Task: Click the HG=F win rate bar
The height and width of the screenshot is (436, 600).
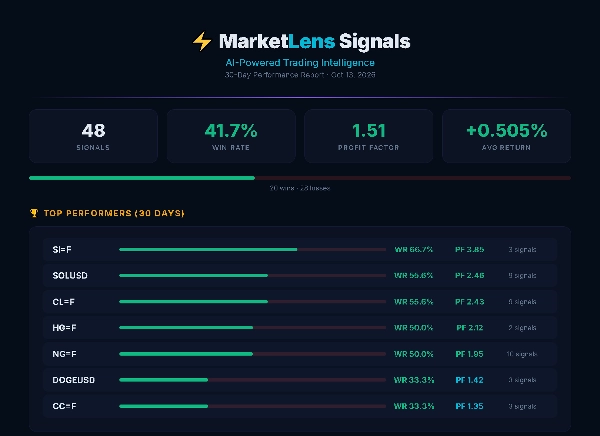Action: point(253,328)
